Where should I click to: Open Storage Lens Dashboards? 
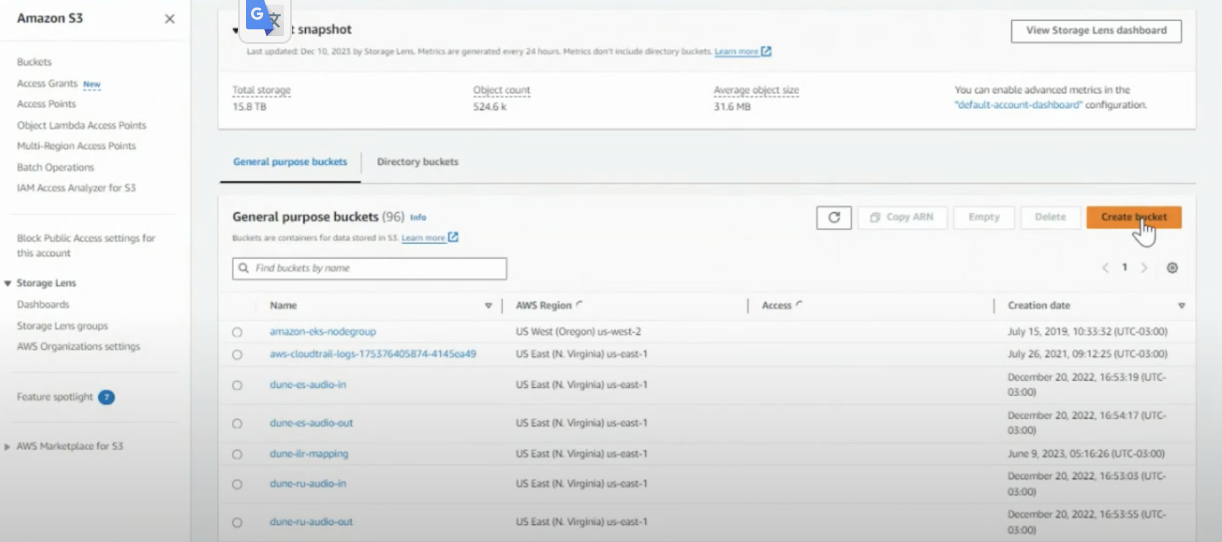43,304
